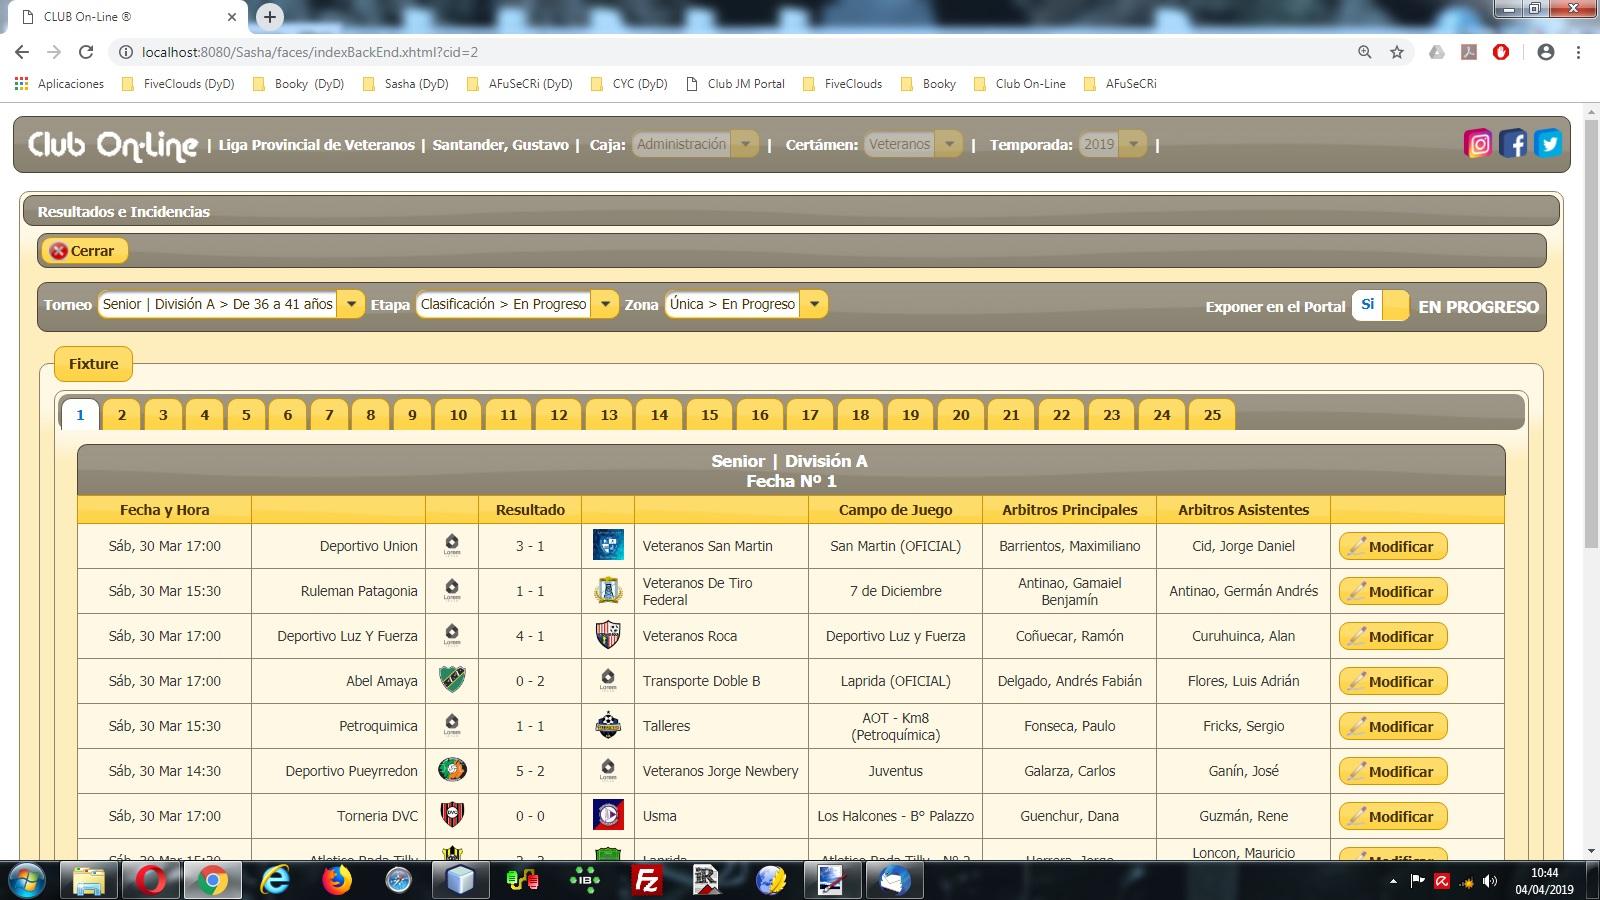Select the Fixture tab
Screen dimensions: 1600x900
(93, 364)
